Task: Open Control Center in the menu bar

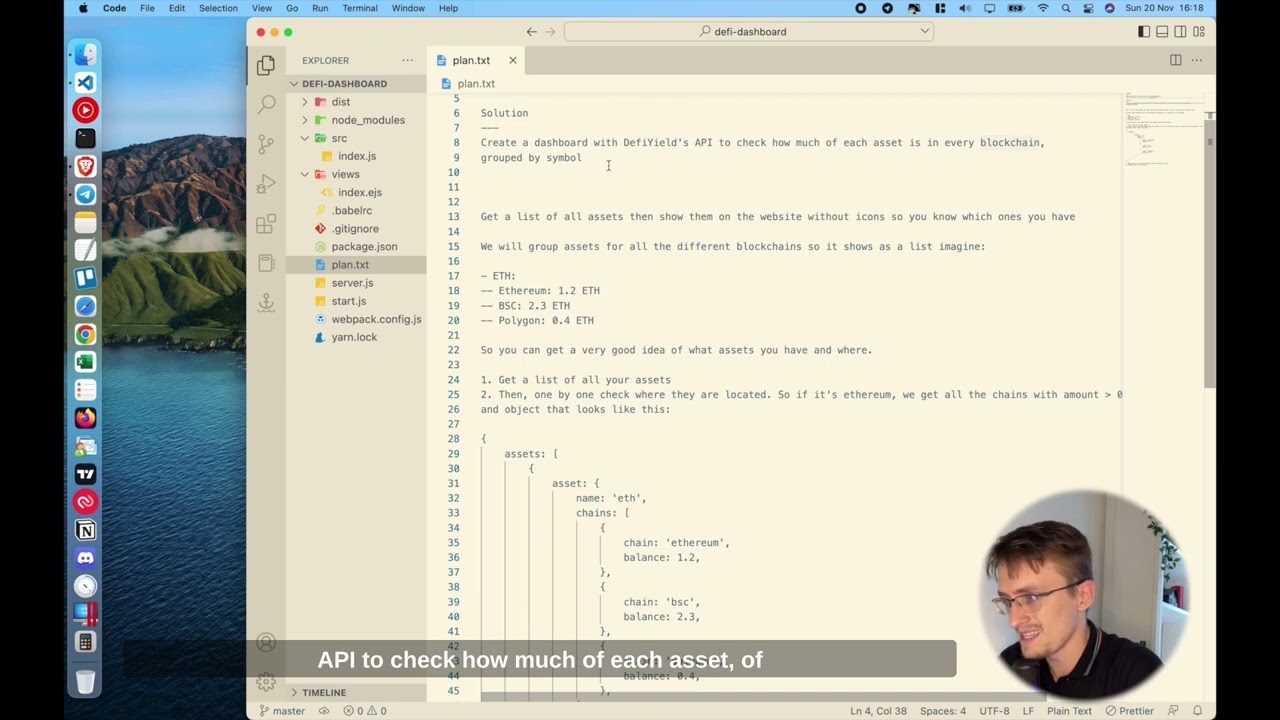Action: [x=1088, y=8]
